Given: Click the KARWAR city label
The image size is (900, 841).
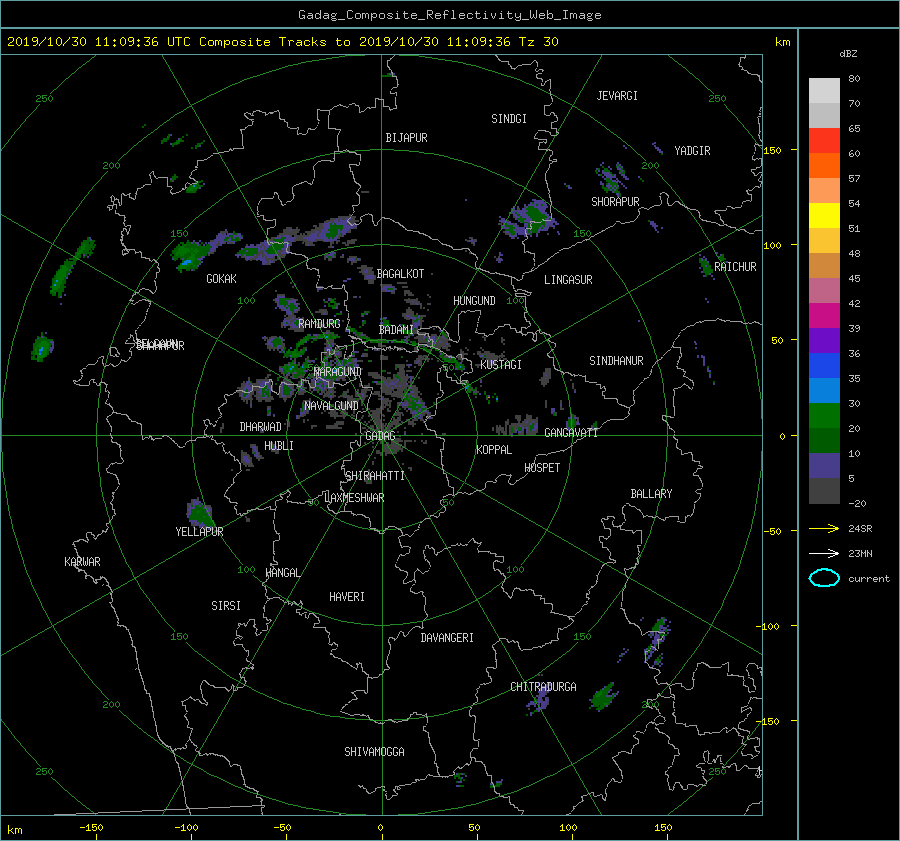Looking at the screenshot, I should (82, 562).
